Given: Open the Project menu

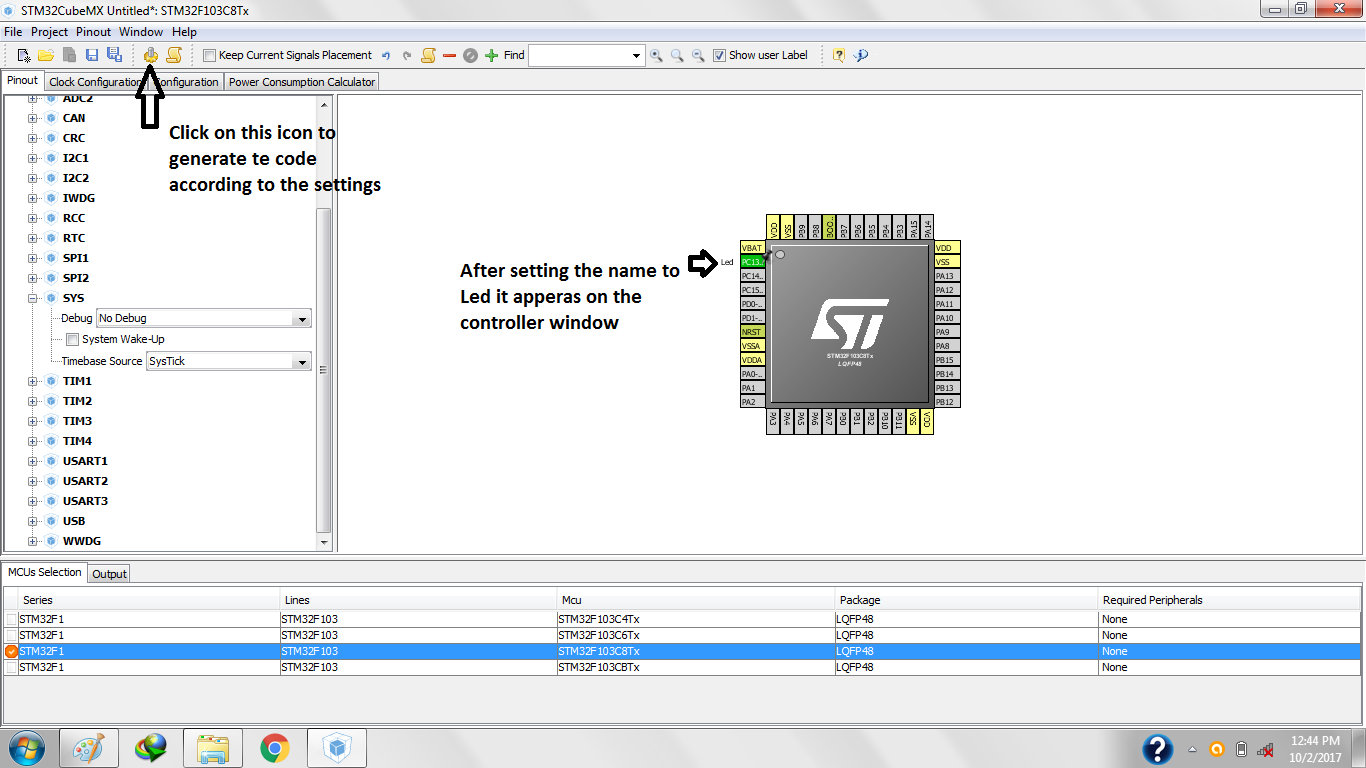Looking at the screenshot, I should click(x=49, y=32).
